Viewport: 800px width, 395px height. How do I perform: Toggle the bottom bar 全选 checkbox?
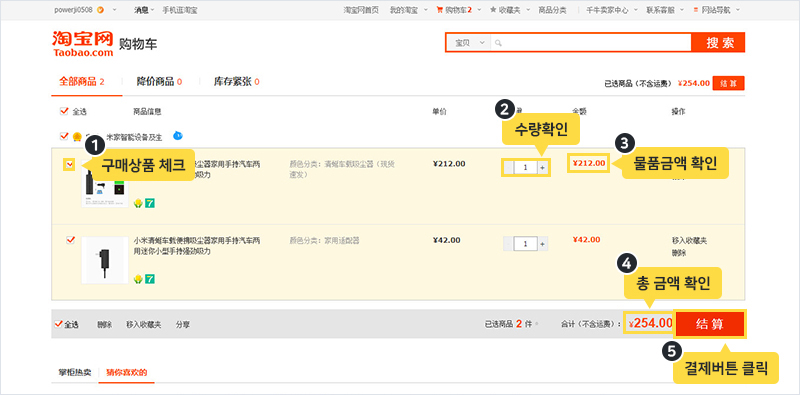(58, 324)
